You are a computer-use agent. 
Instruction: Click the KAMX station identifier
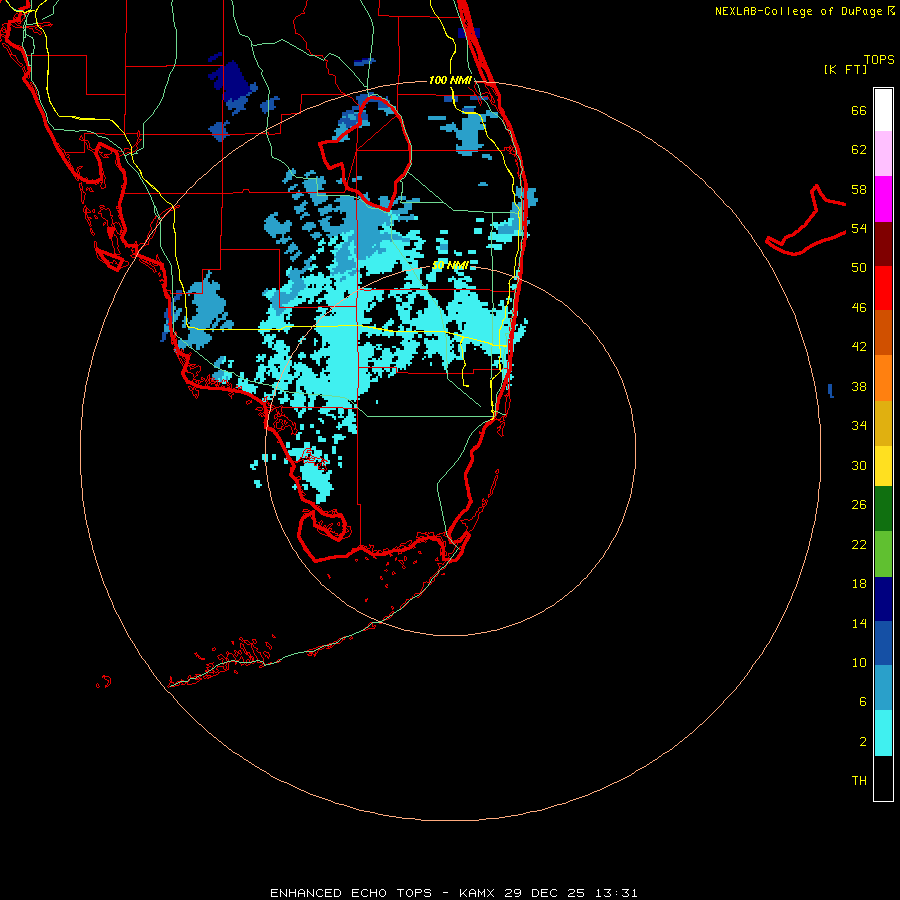coord(478,893)
